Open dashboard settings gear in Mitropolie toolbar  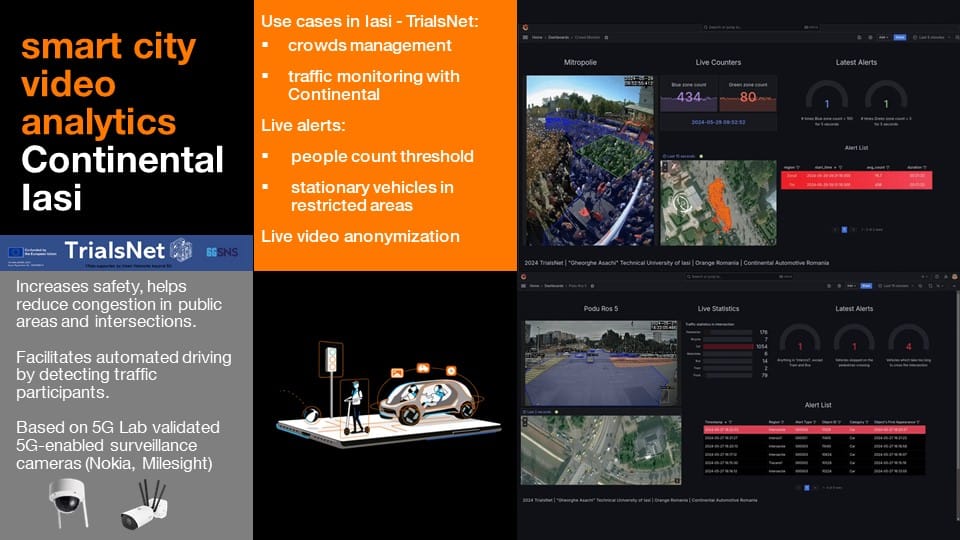coord(870,37)
